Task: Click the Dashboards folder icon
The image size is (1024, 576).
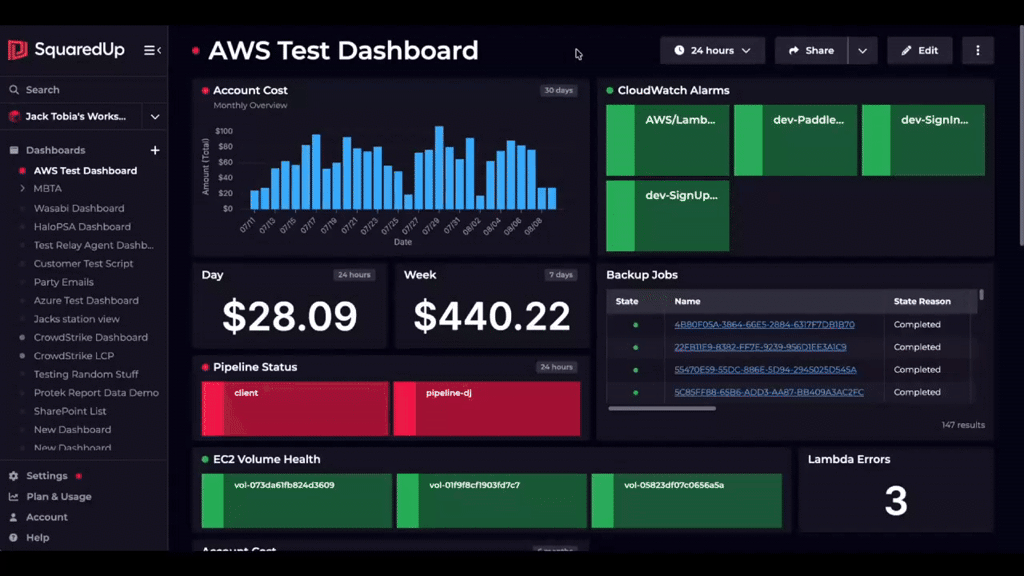Action: [x=14, y=150]
